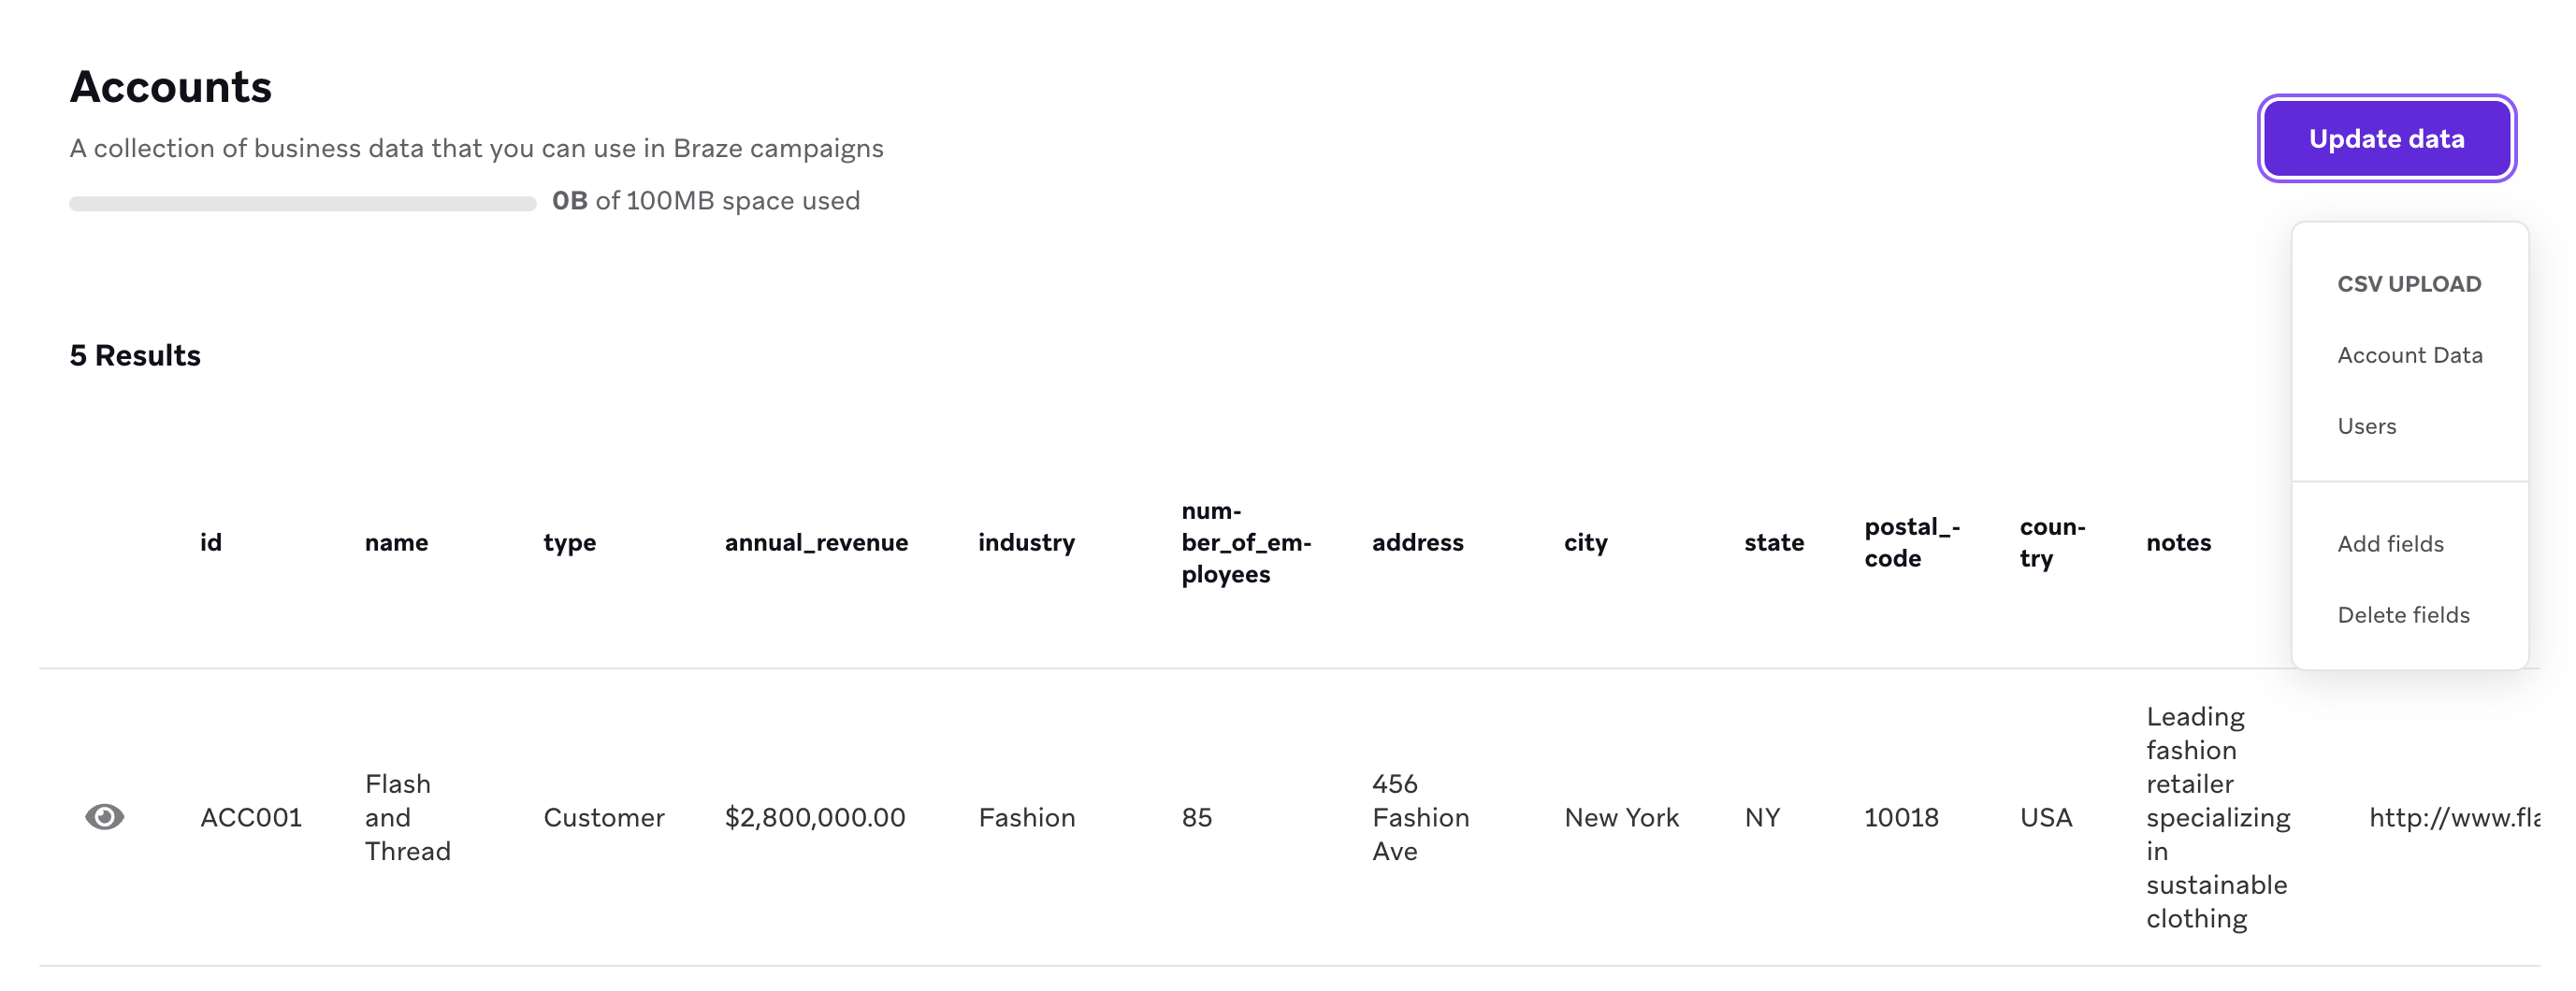Click the industry column header
This screenshot has width=2576, height=991.
point(1026,543)
